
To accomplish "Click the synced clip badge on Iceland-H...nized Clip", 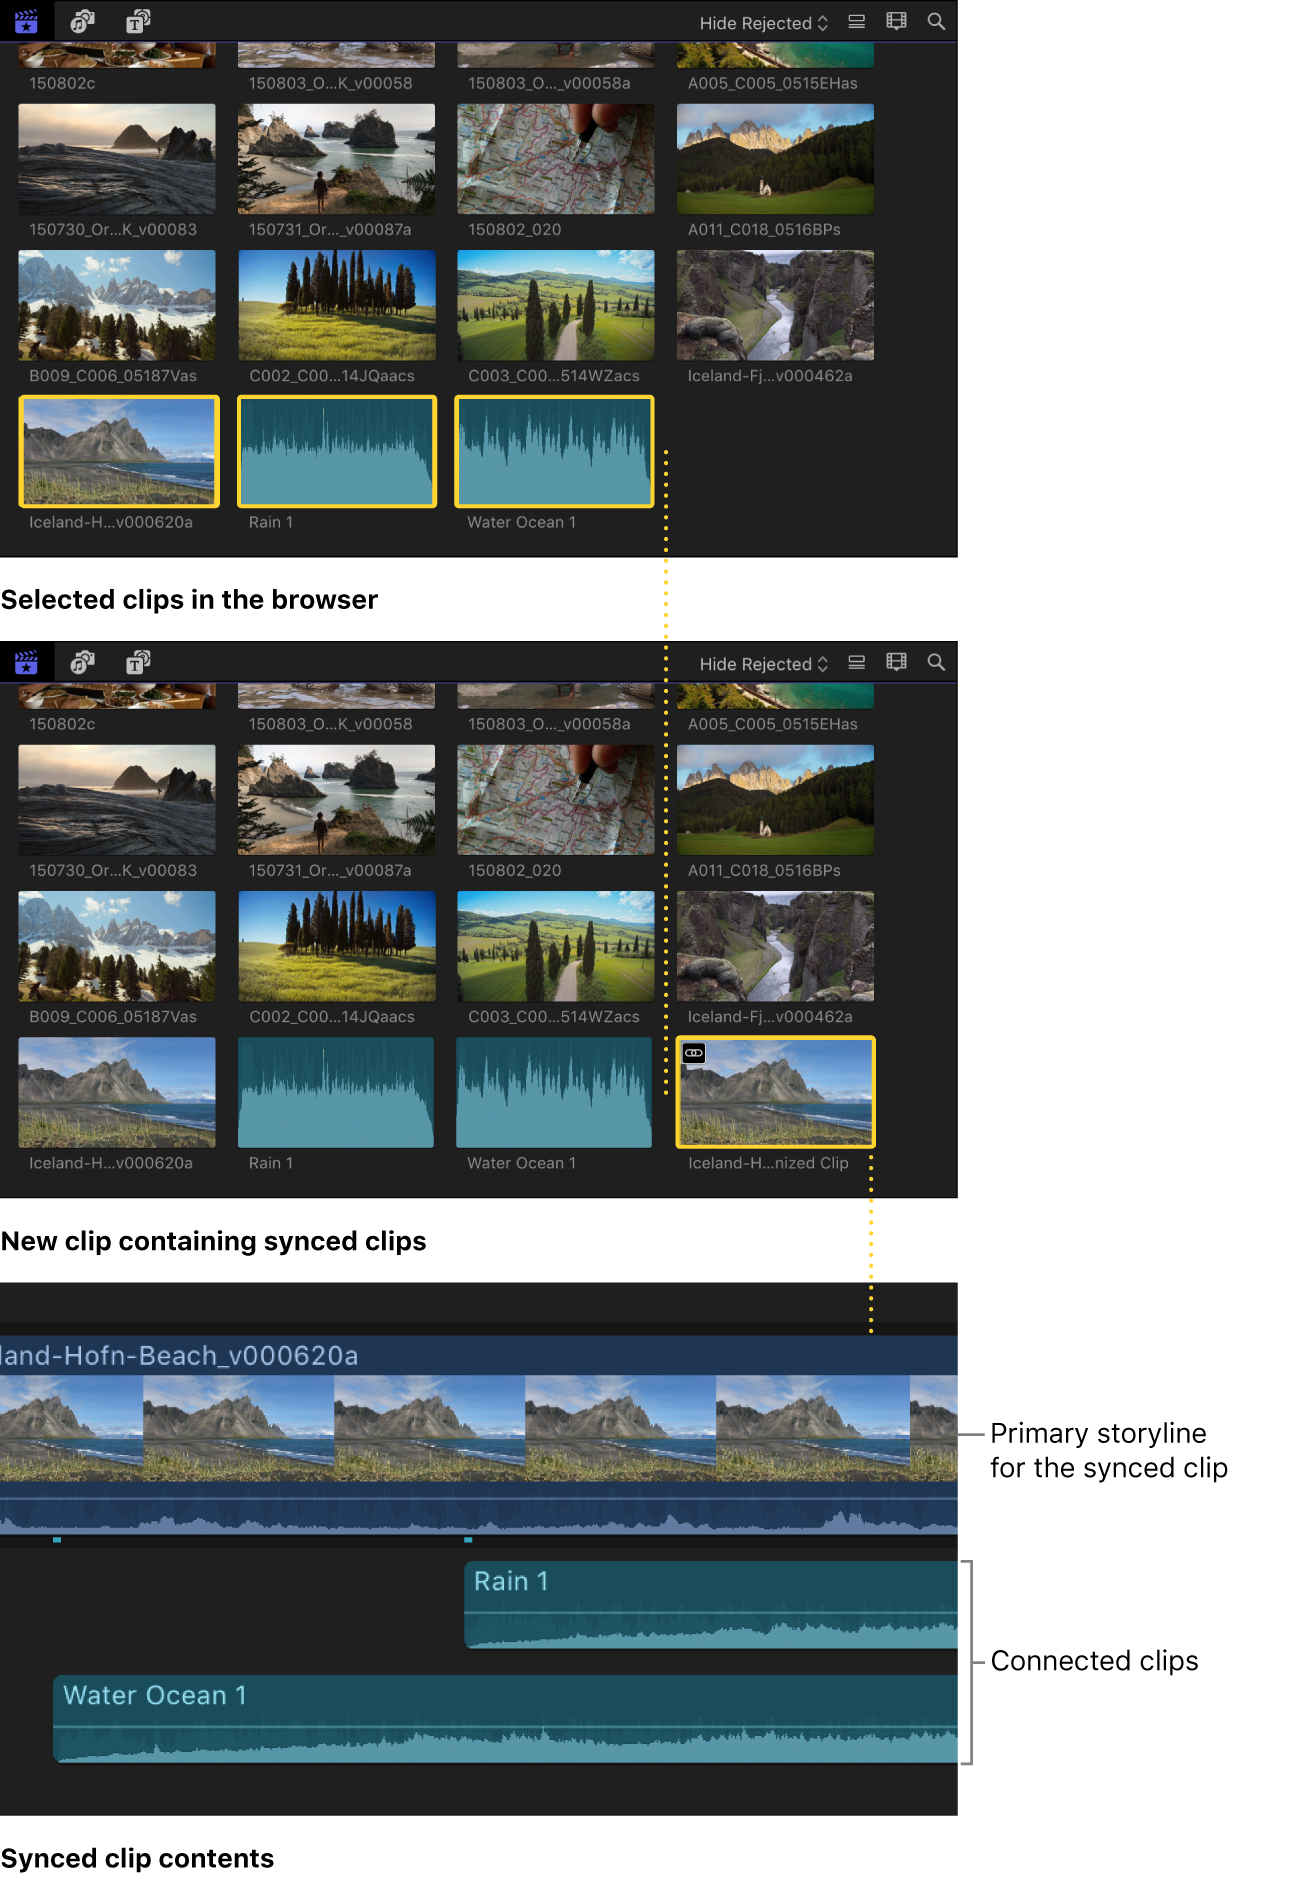I will click(x=694, y=1053).
